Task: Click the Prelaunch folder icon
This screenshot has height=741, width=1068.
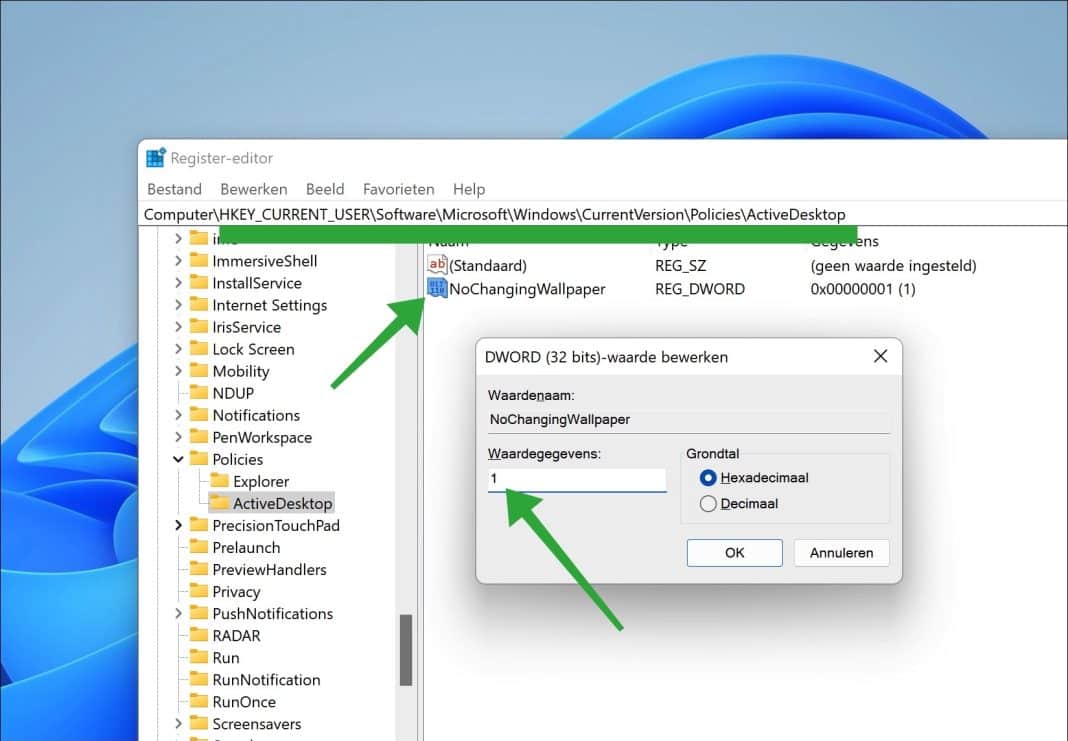Action: click(x=199, y=547)
